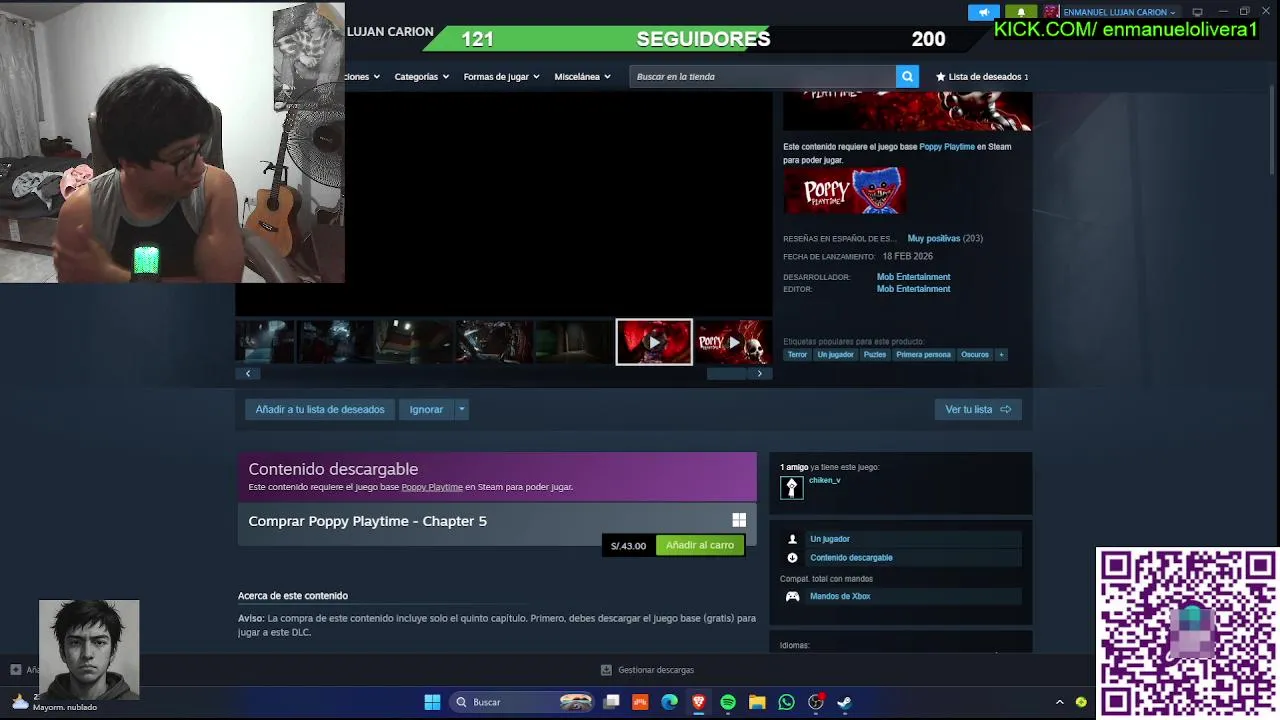Click Gestionar descargas at the bottom

coord(656,670)
